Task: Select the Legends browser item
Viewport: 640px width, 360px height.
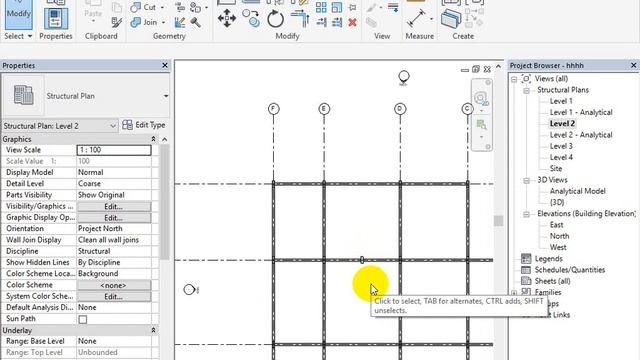Action: [548, 259]
